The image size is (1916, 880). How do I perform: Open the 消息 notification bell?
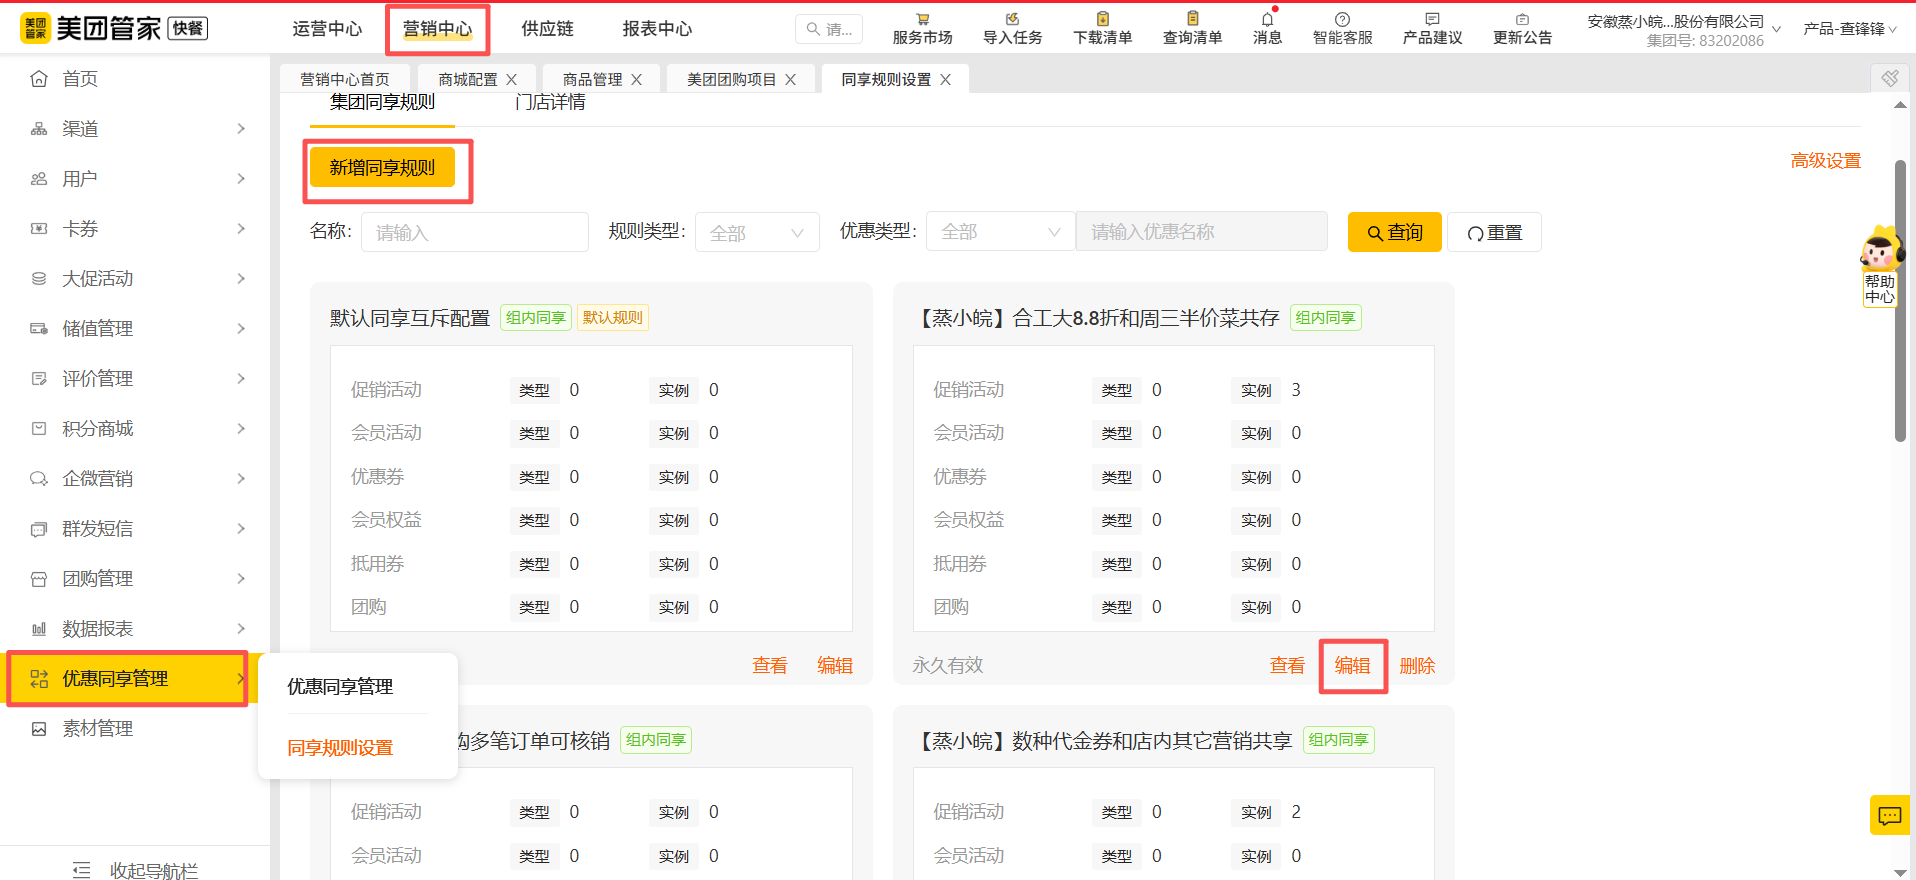(1267, 20)
